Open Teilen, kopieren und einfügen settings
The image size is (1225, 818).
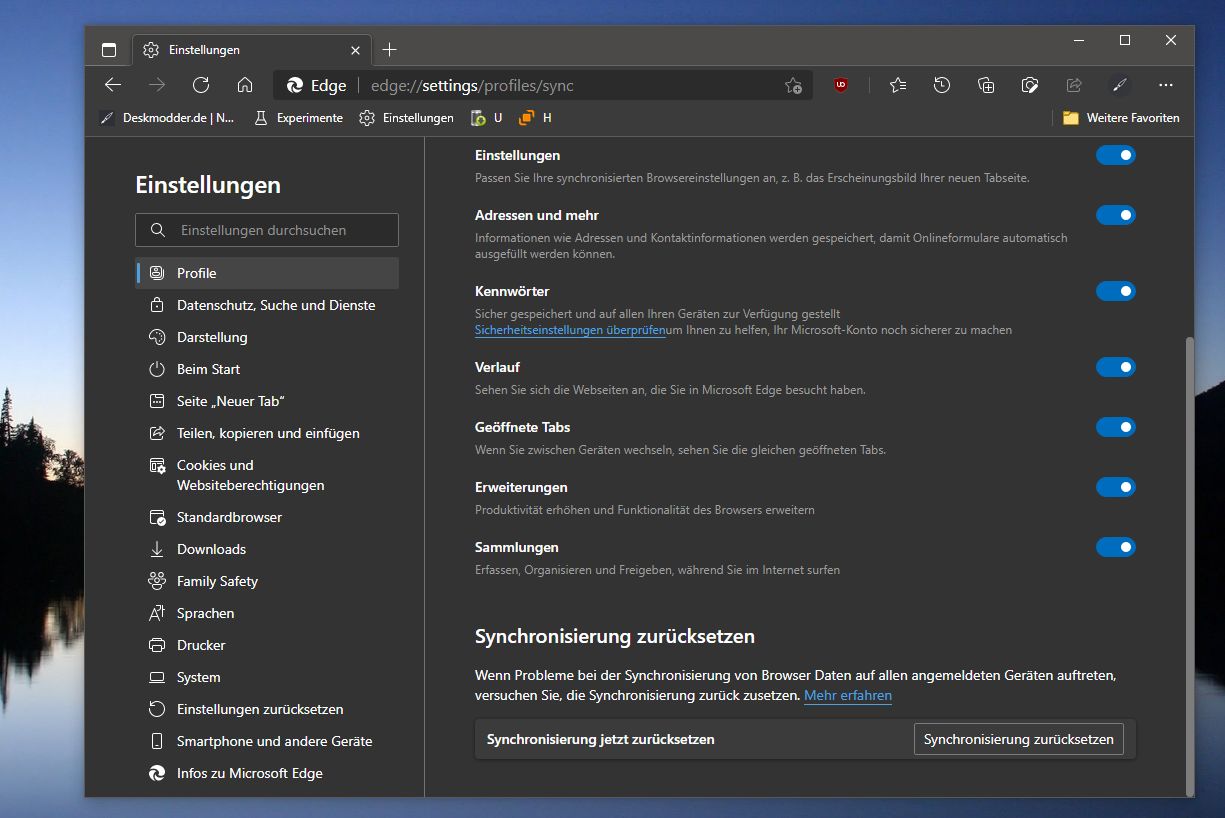tap(267, 433)
